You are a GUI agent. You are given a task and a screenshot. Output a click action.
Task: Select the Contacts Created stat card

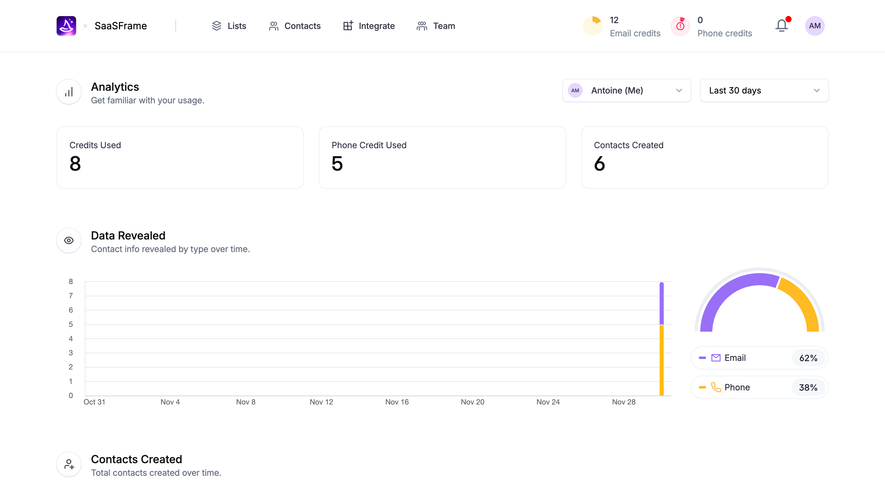pos(705,157)
